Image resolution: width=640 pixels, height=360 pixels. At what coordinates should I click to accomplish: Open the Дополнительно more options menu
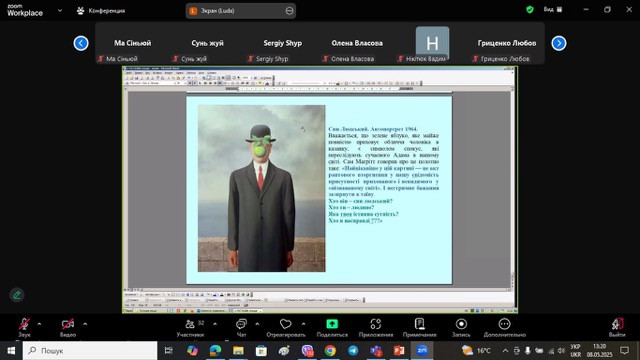tap(504, 327)
